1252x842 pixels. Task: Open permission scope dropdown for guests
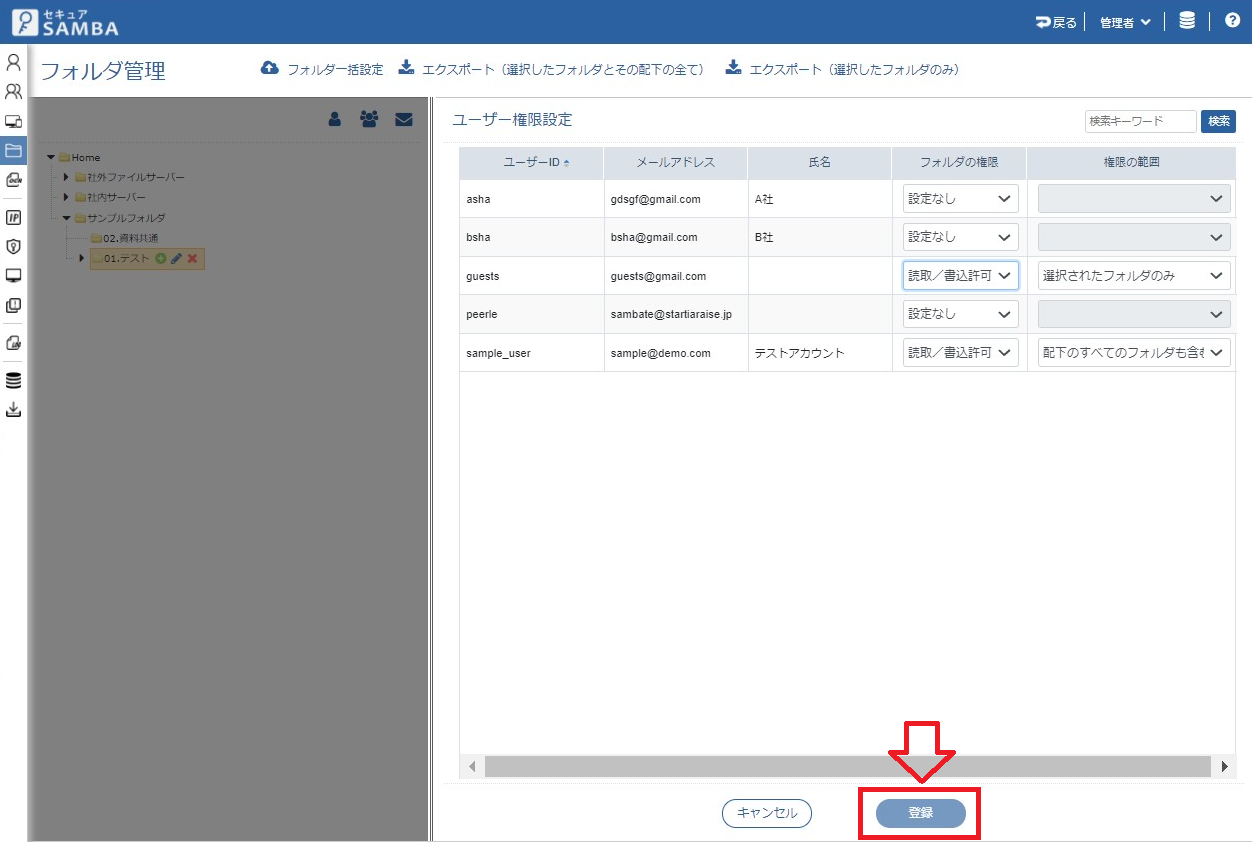tap(1133, 276)
